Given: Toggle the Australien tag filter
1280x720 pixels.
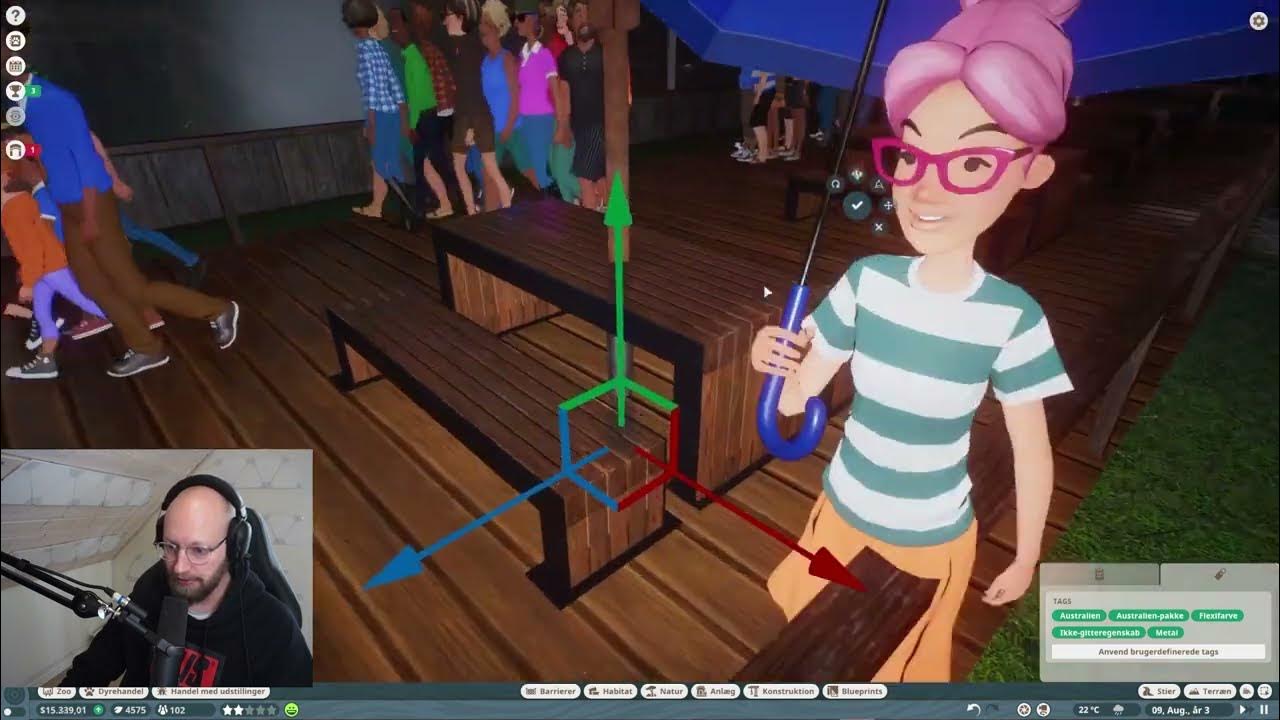Looking at the screenshot, I should [x=1079, y=616].
